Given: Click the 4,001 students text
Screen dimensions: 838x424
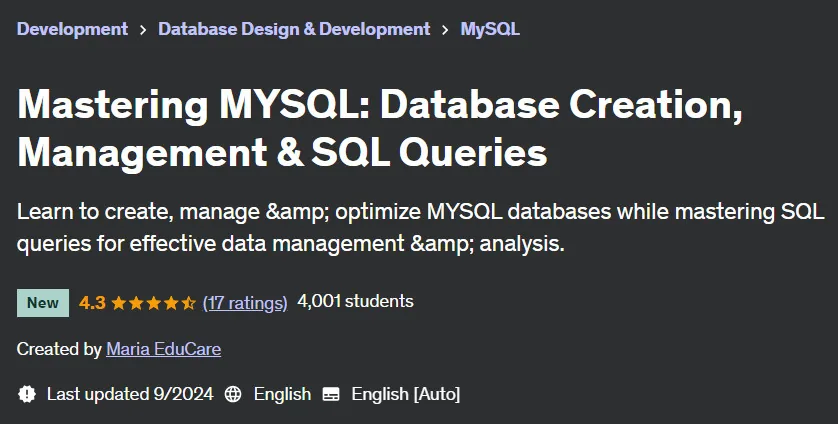Looking at the screenshot, I should 355,302.
